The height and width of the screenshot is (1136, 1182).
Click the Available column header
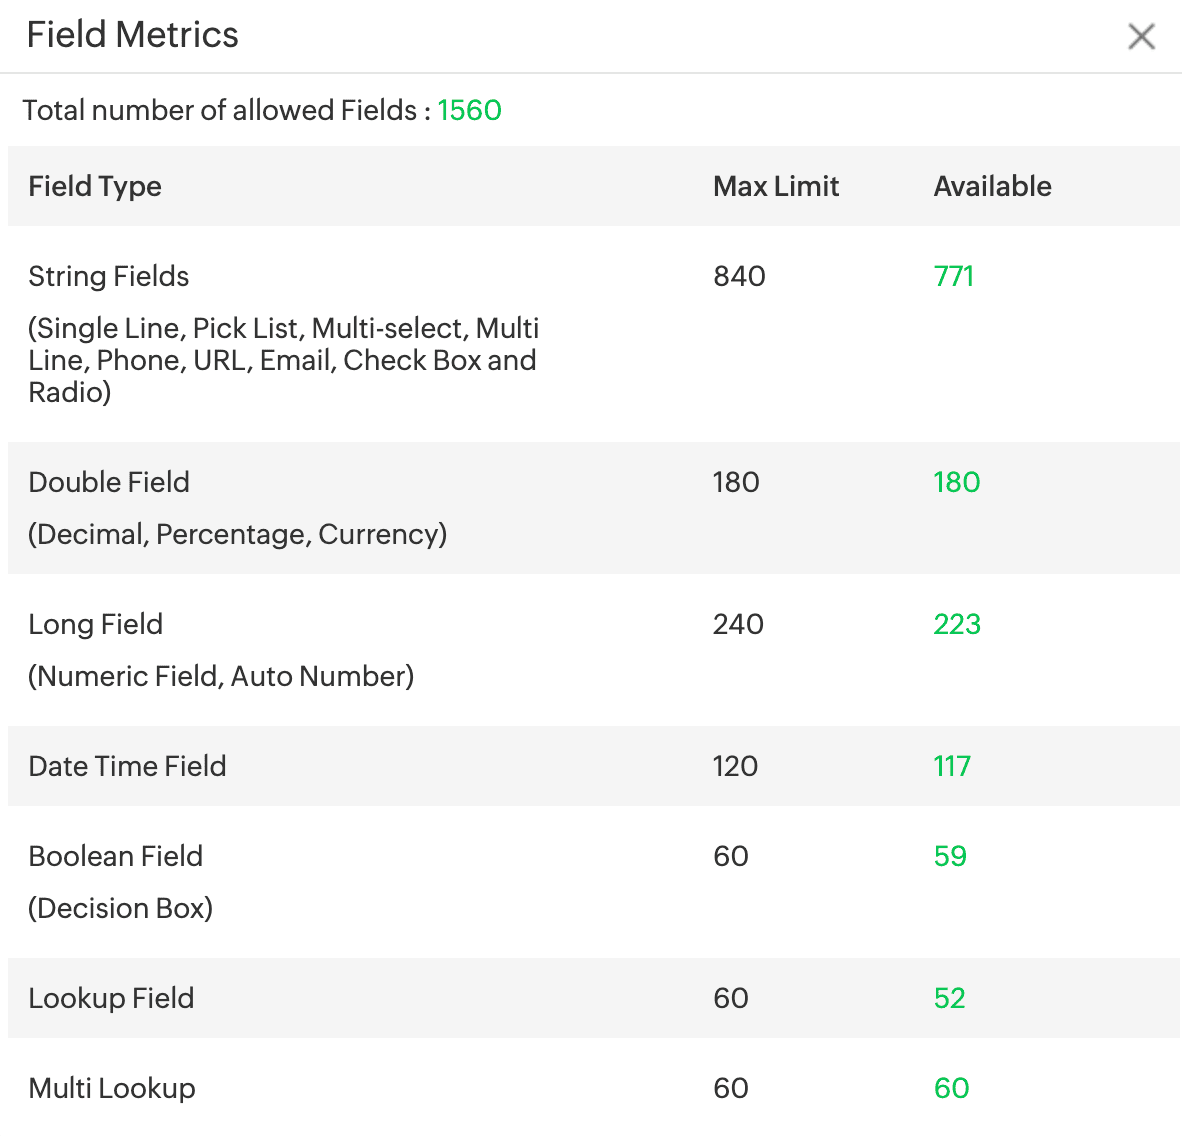coord(992,186)
